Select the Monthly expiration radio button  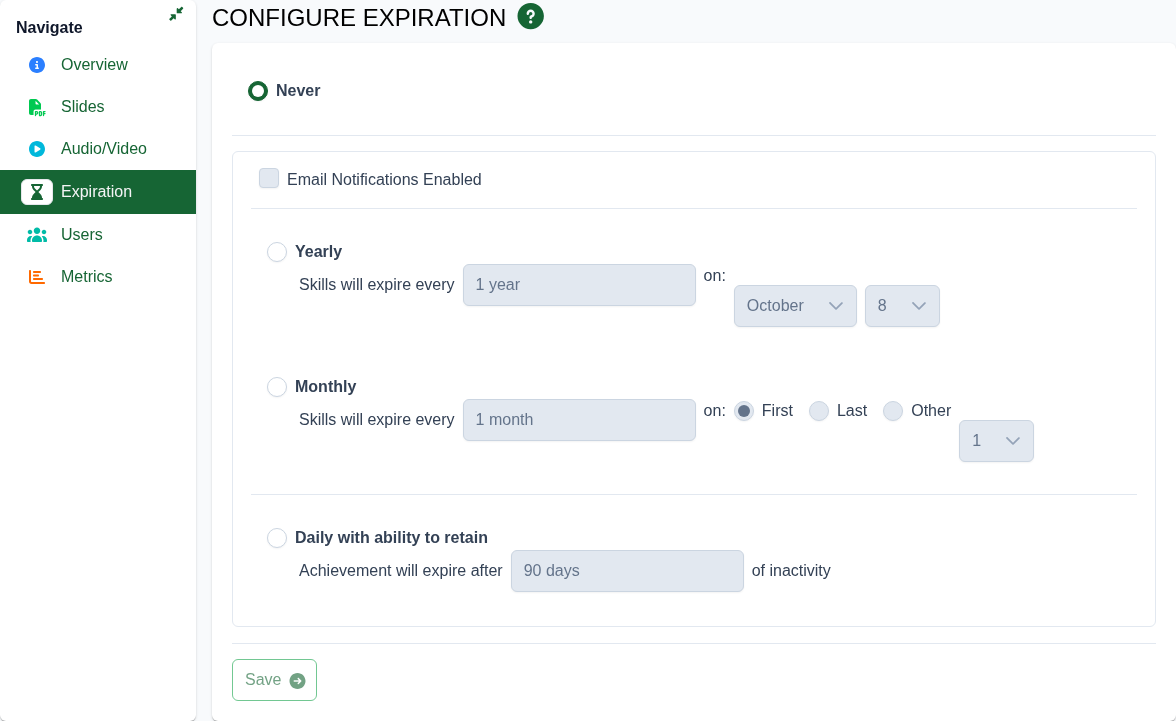coord(277,387)
